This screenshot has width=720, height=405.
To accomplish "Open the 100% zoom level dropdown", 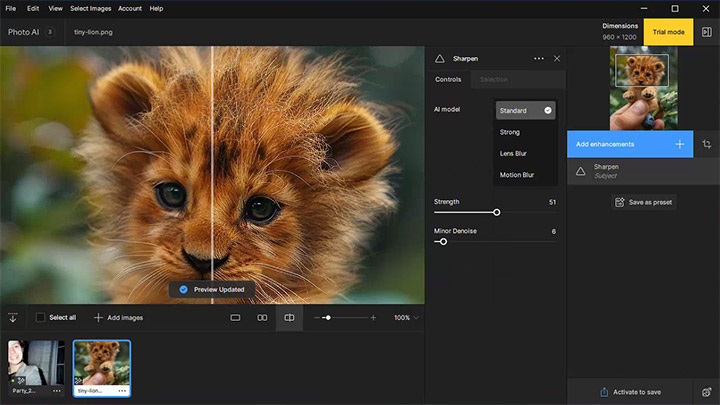I will tap(406, 317).
